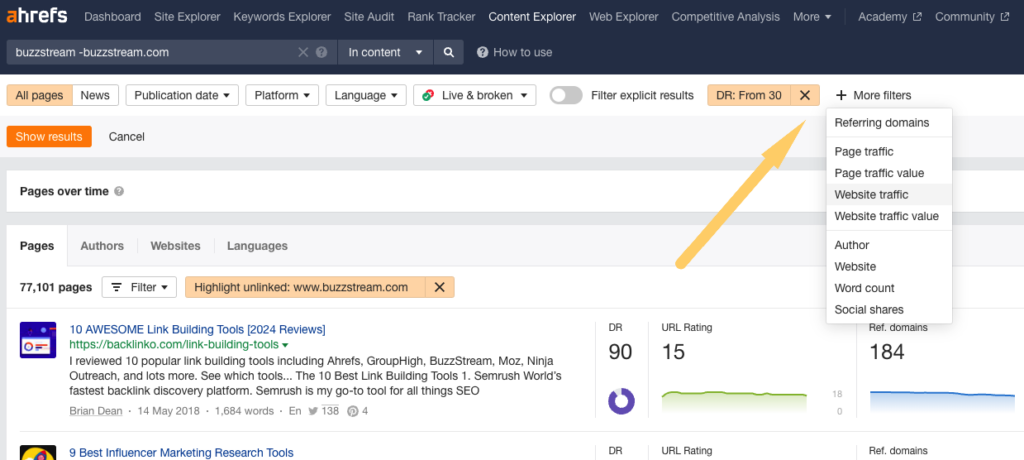Open 9 Best Influencer Marketing Research Tools

pos(182,452)
